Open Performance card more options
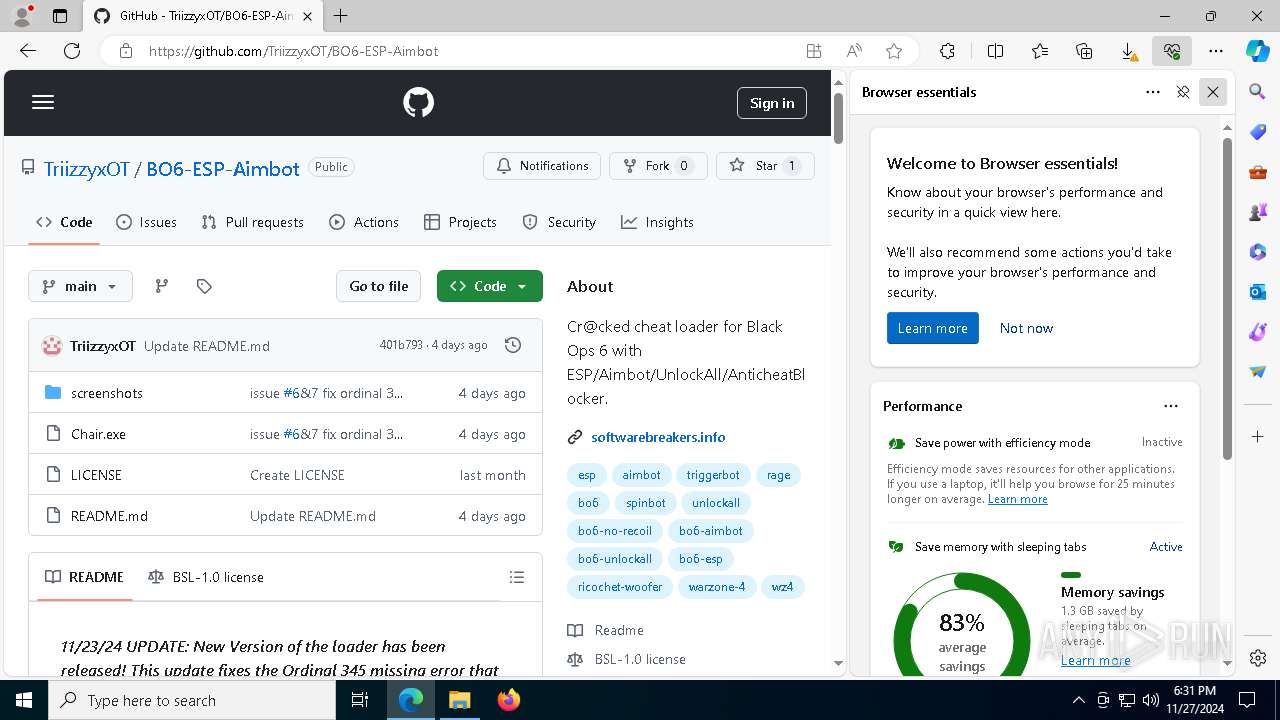The height and width of the screenshot is (720, 1280). pyautogui.click(x=1171, y=406)
